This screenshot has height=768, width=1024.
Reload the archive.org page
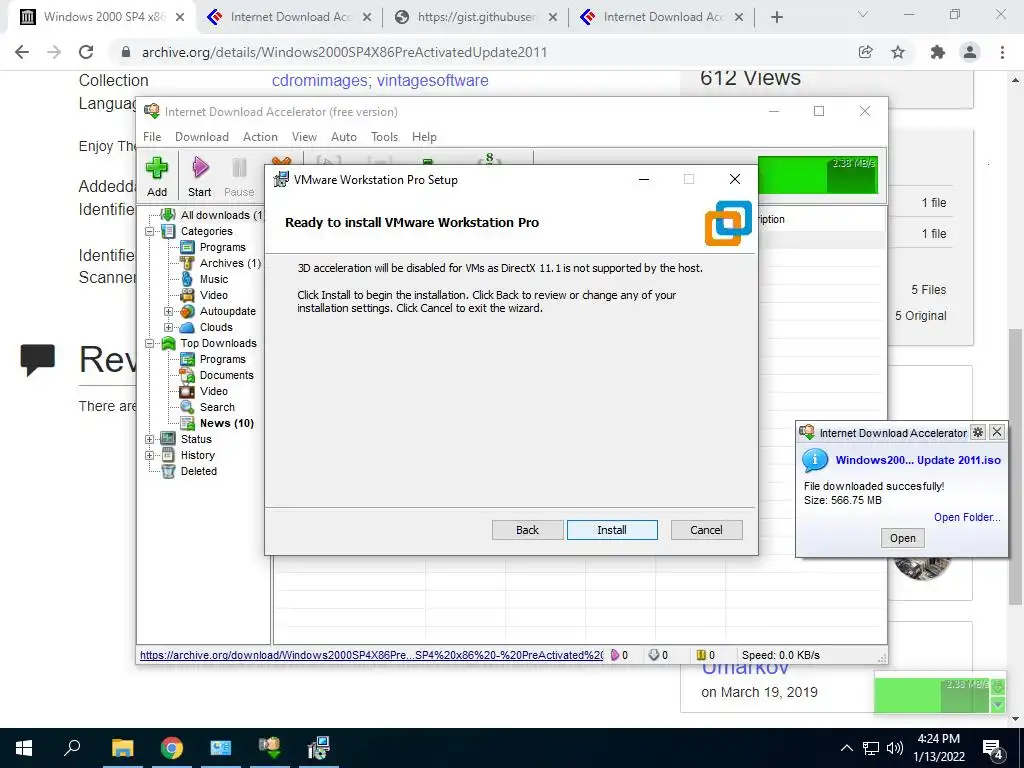(x=86, y=52)
